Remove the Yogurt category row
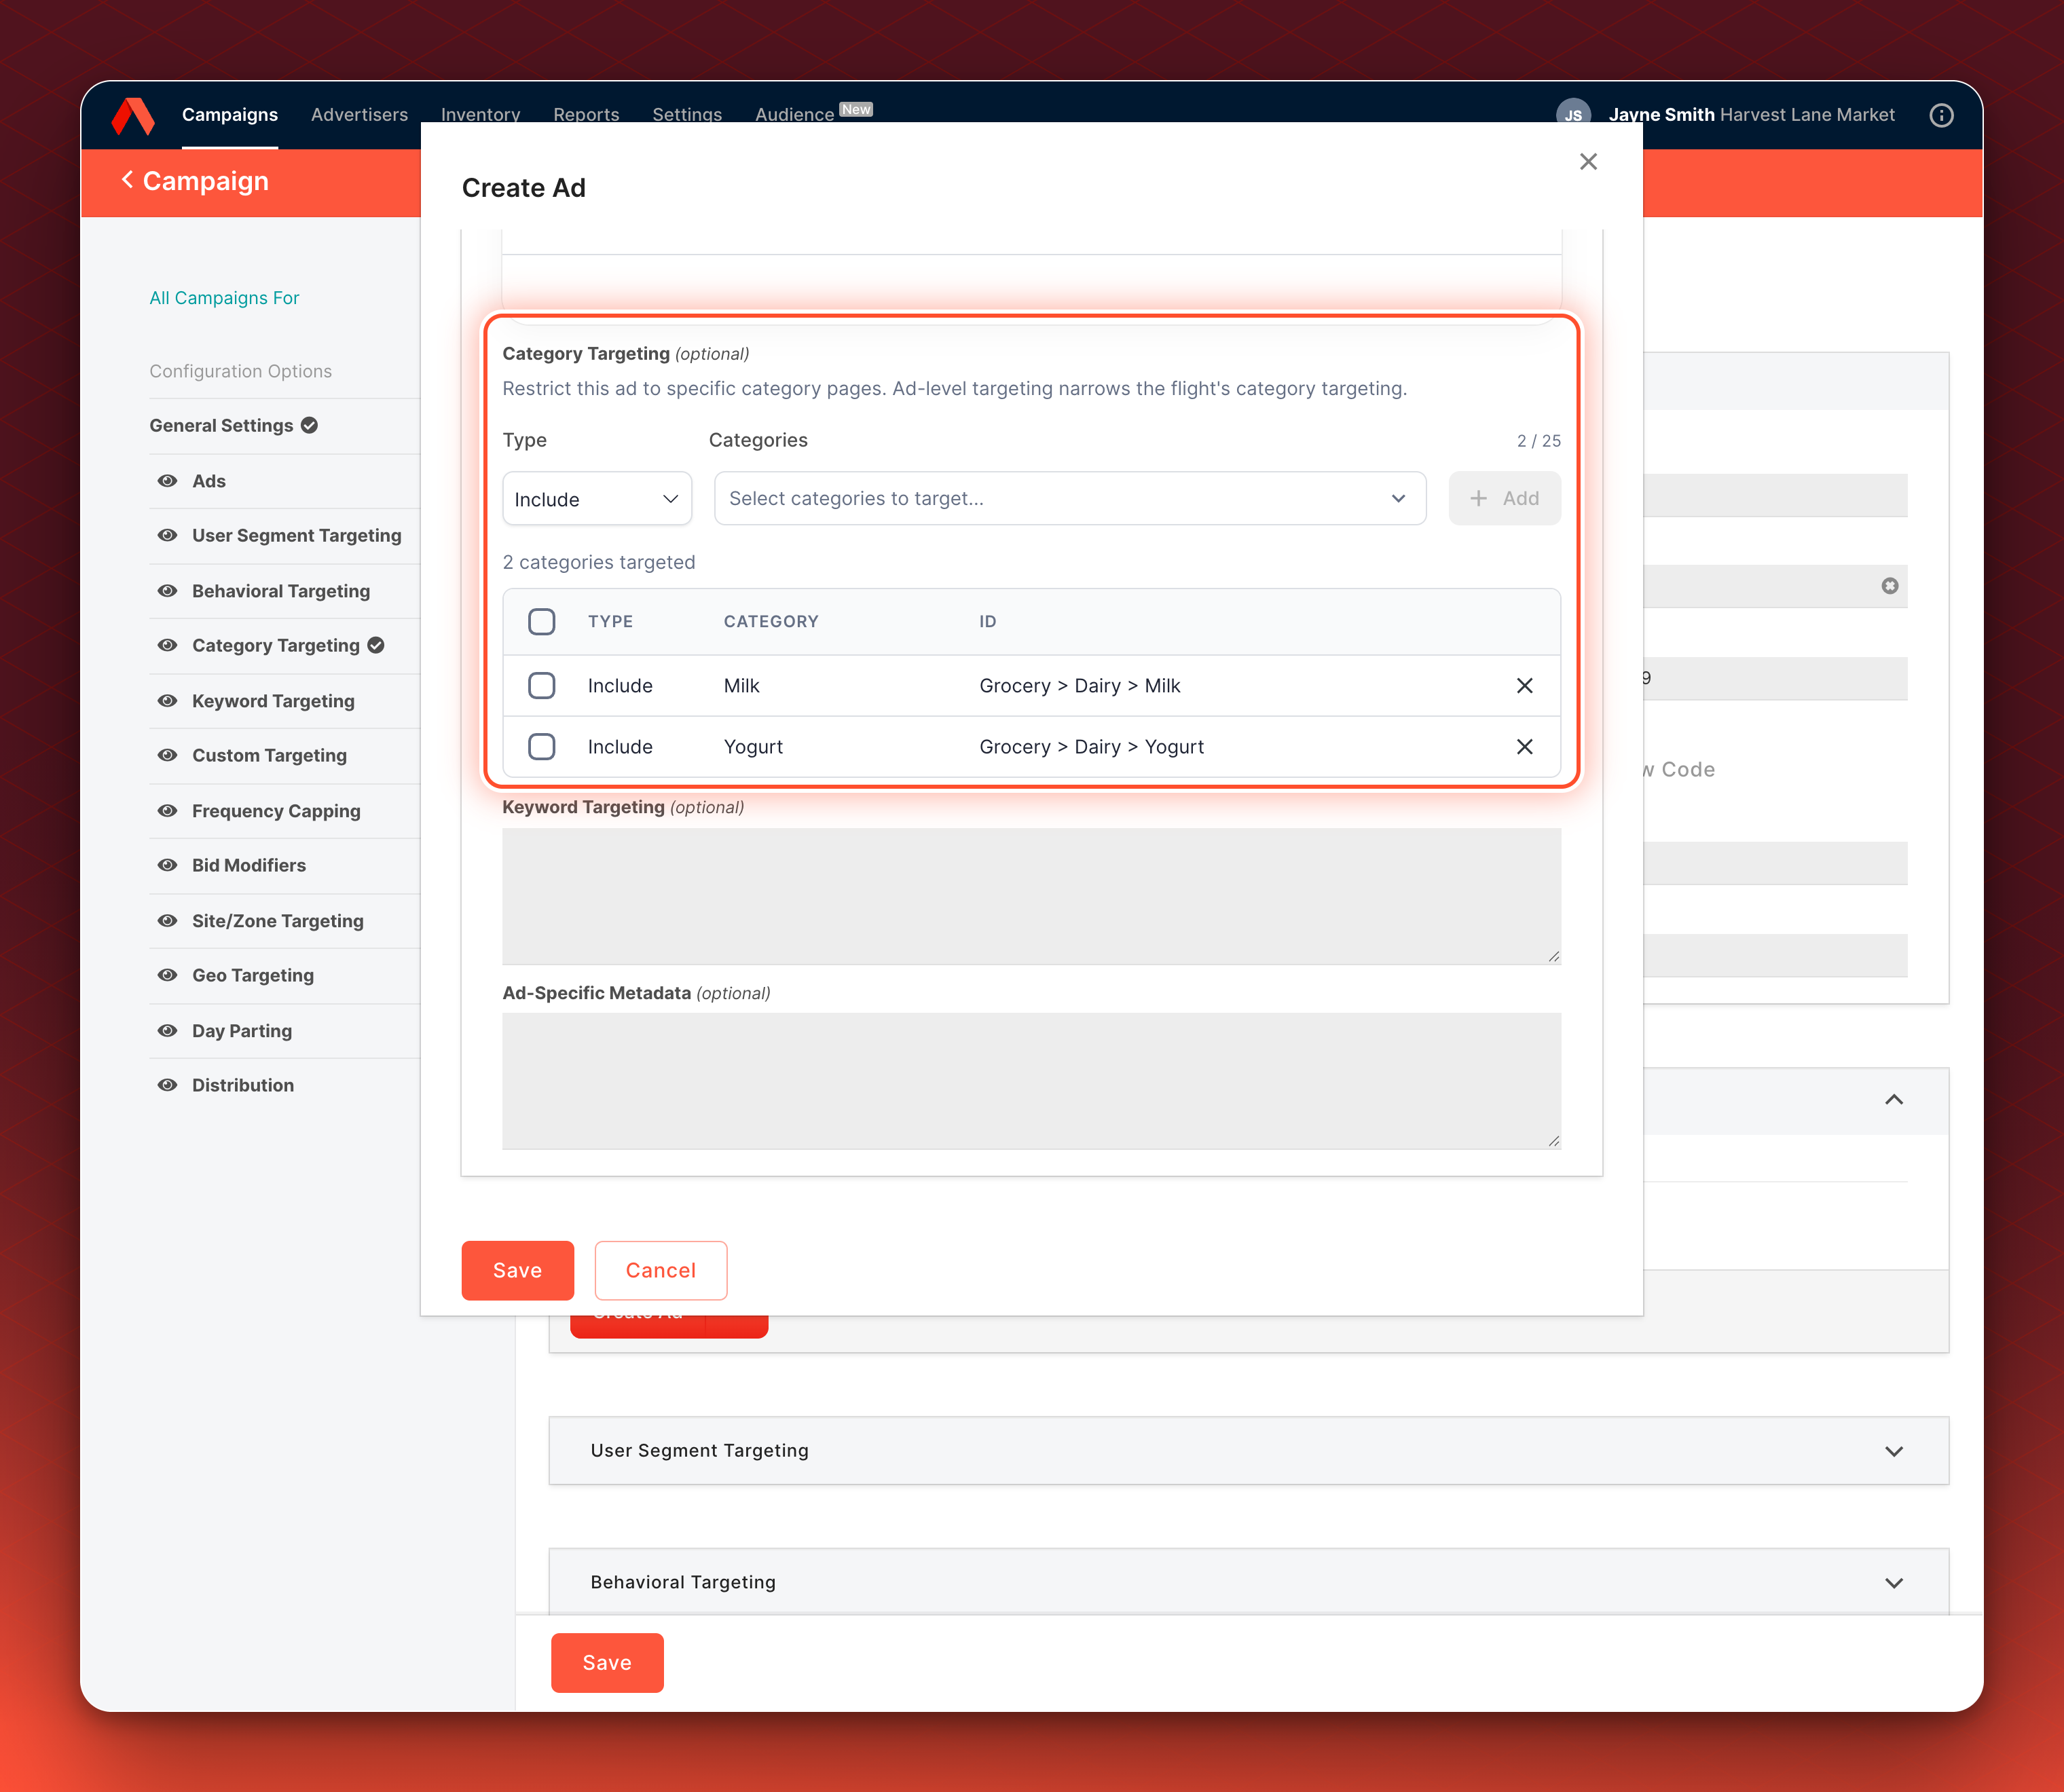 click(x=1524, y=747)
